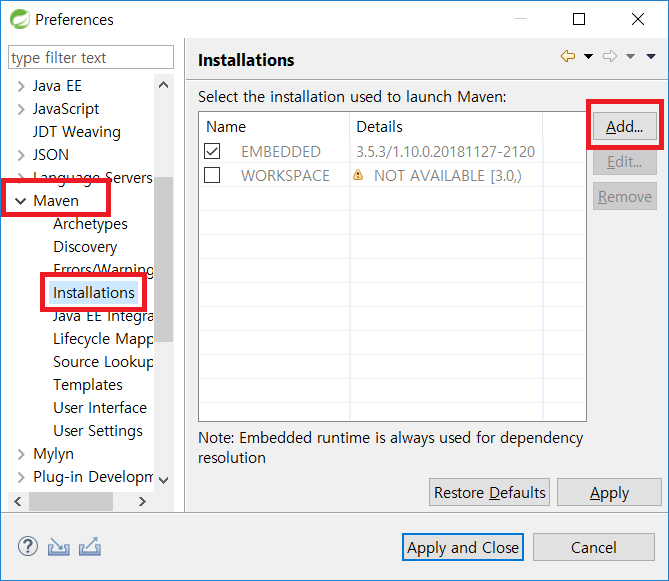Click the tree scroll up arrow
This screenshot has width=669, height=581.
point(163,85)
